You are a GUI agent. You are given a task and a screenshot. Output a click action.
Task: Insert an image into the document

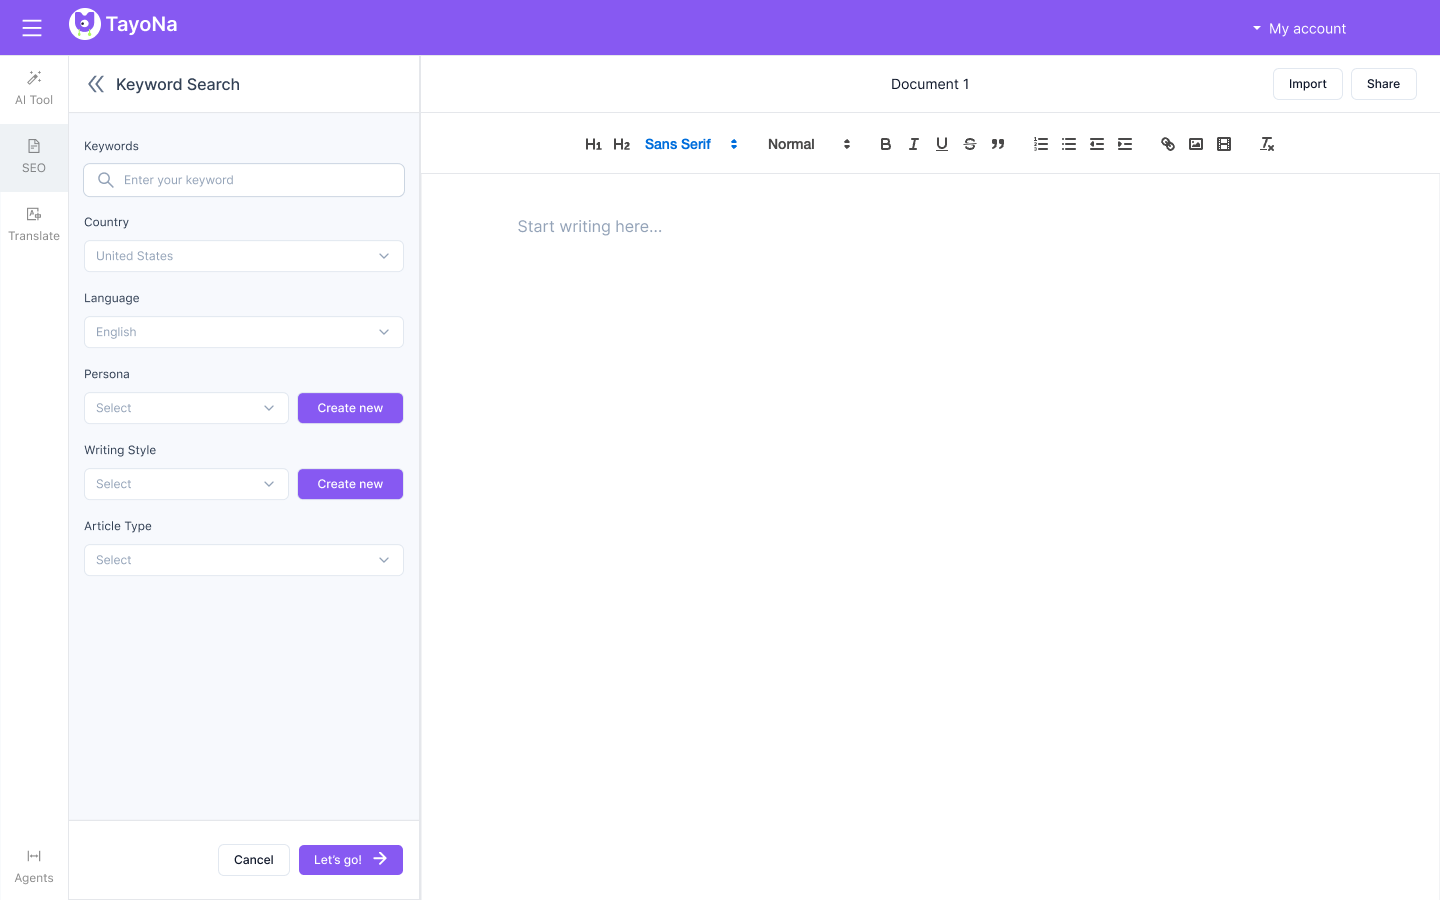[x=1195, y=144]
